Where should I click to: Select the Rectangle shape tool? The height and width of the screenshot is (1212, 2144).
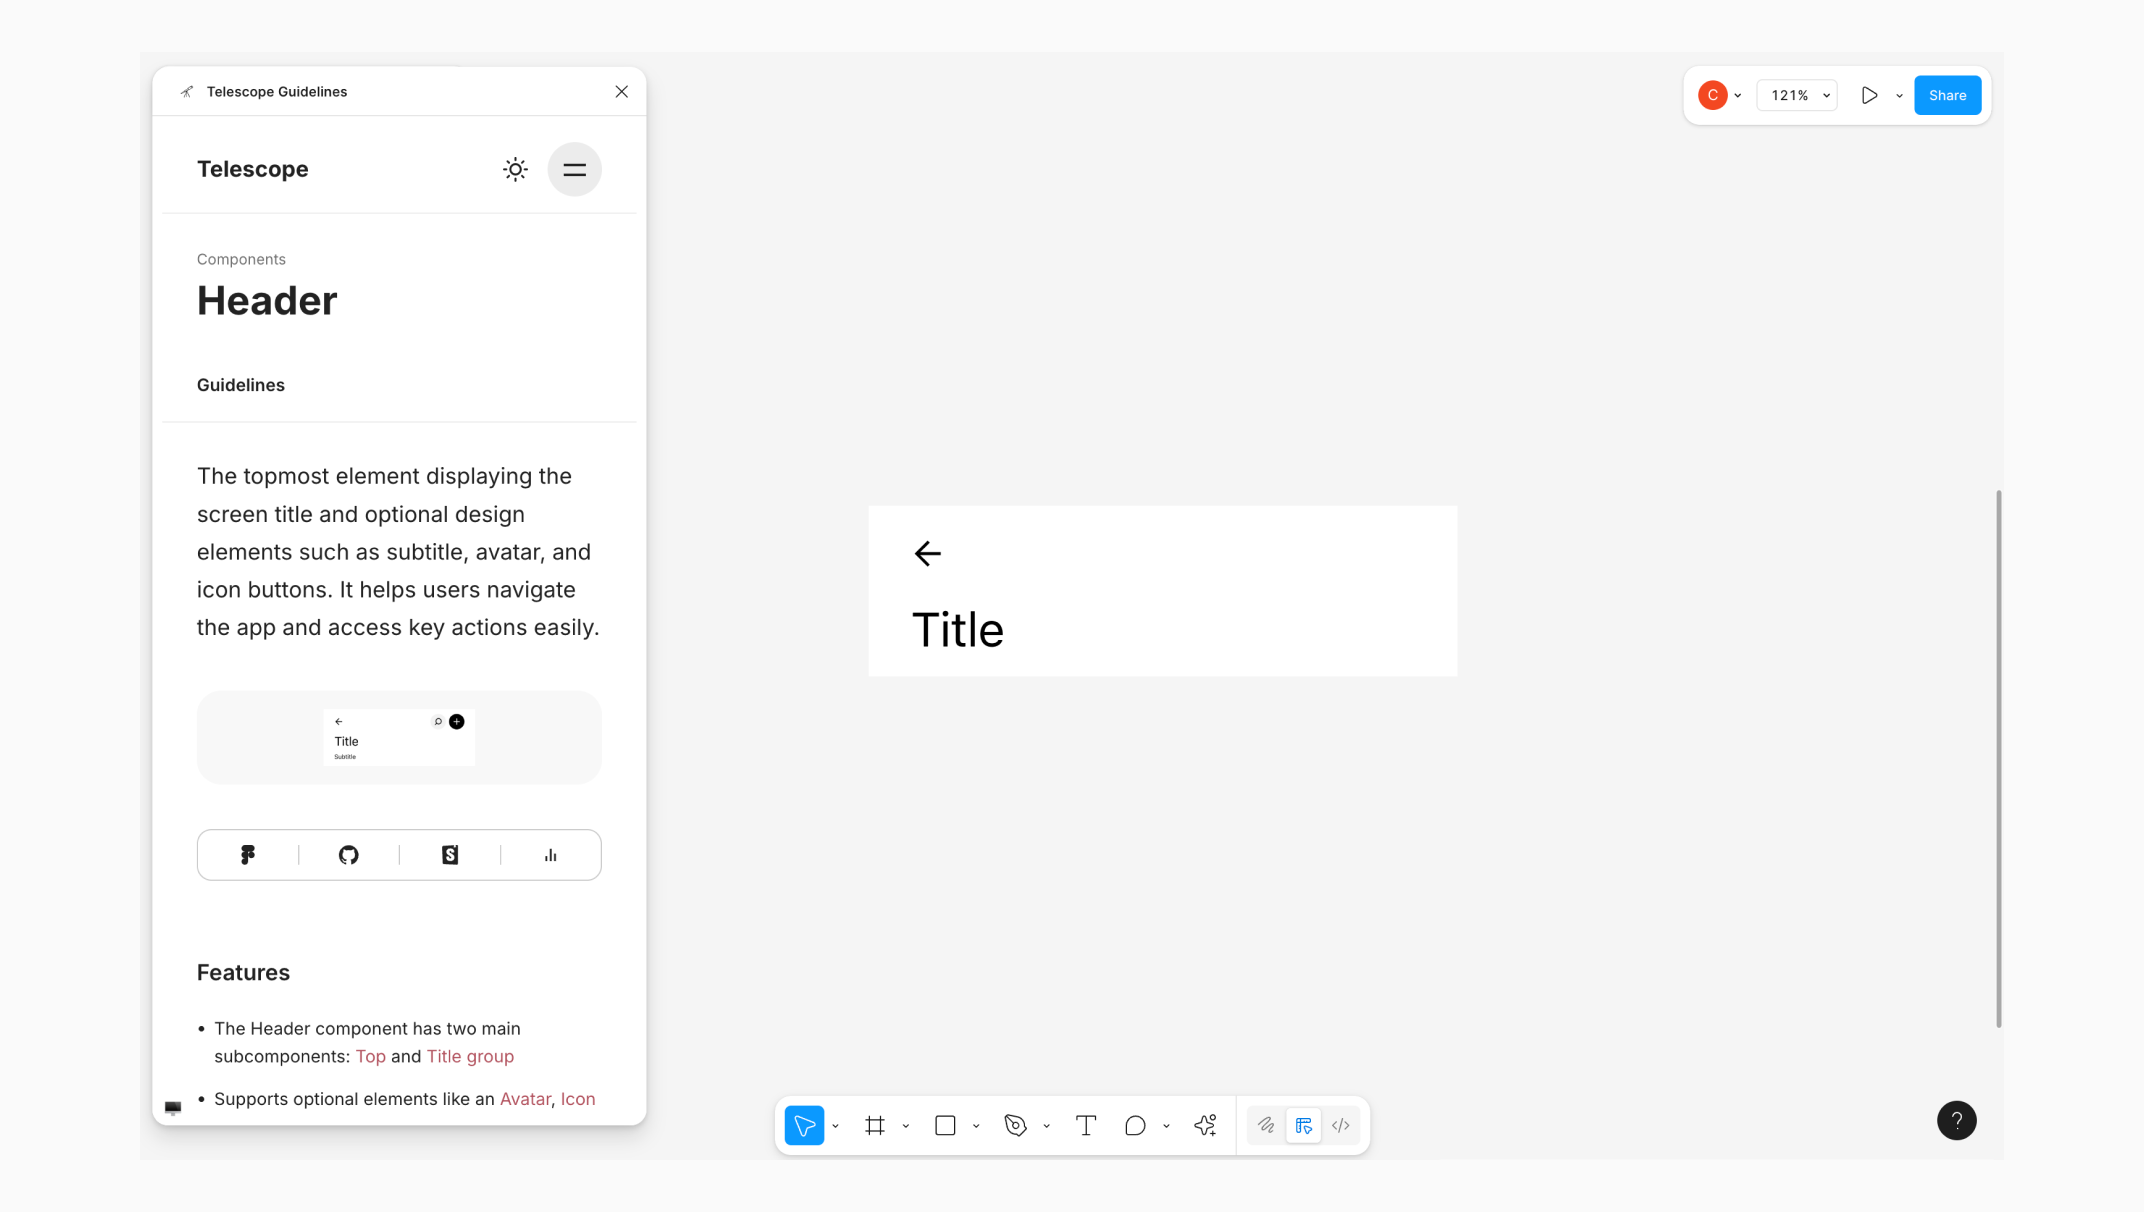(x=945, y=1126)
